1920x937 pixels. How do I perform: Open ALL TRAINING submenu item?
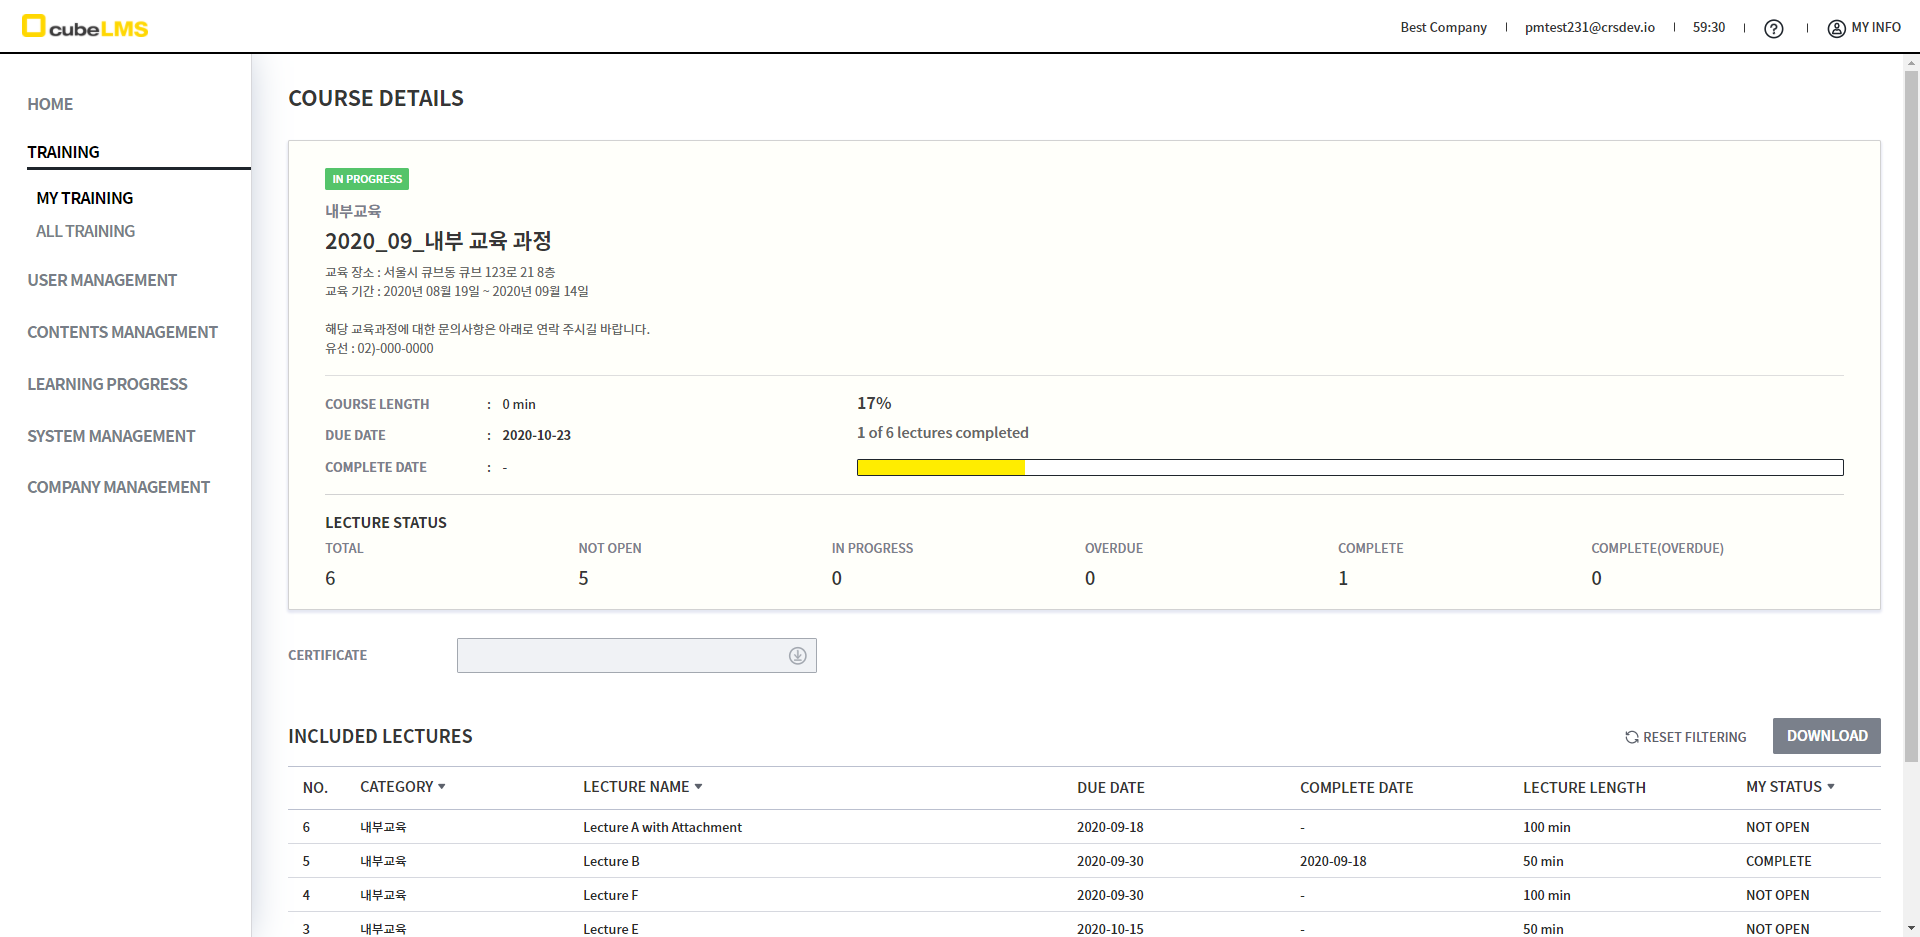(x=85, y=231)
